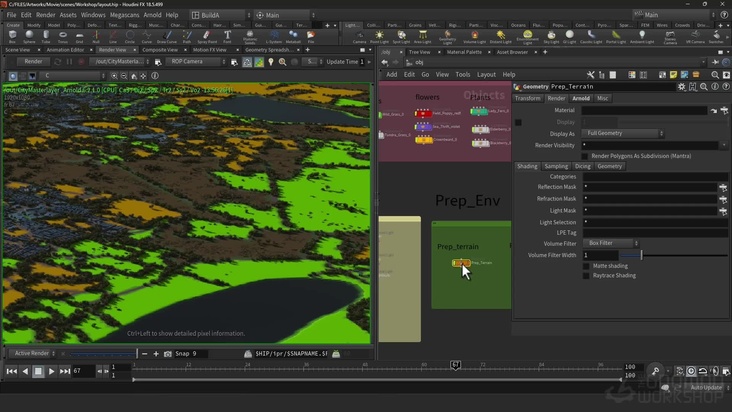
Task: Add an Environment Light from the shelf
Action: [x=527, y=36]
